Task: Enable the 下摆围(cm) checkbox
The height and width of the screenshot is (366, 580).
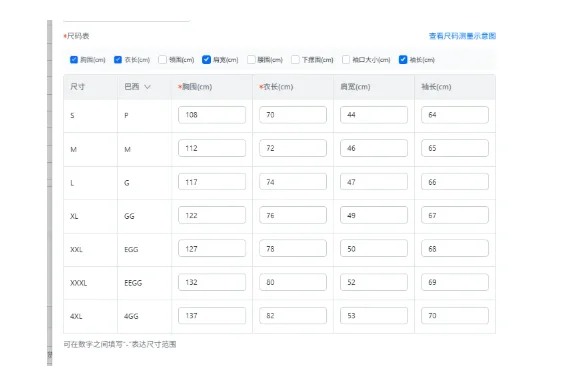Action: coord(295,60)
